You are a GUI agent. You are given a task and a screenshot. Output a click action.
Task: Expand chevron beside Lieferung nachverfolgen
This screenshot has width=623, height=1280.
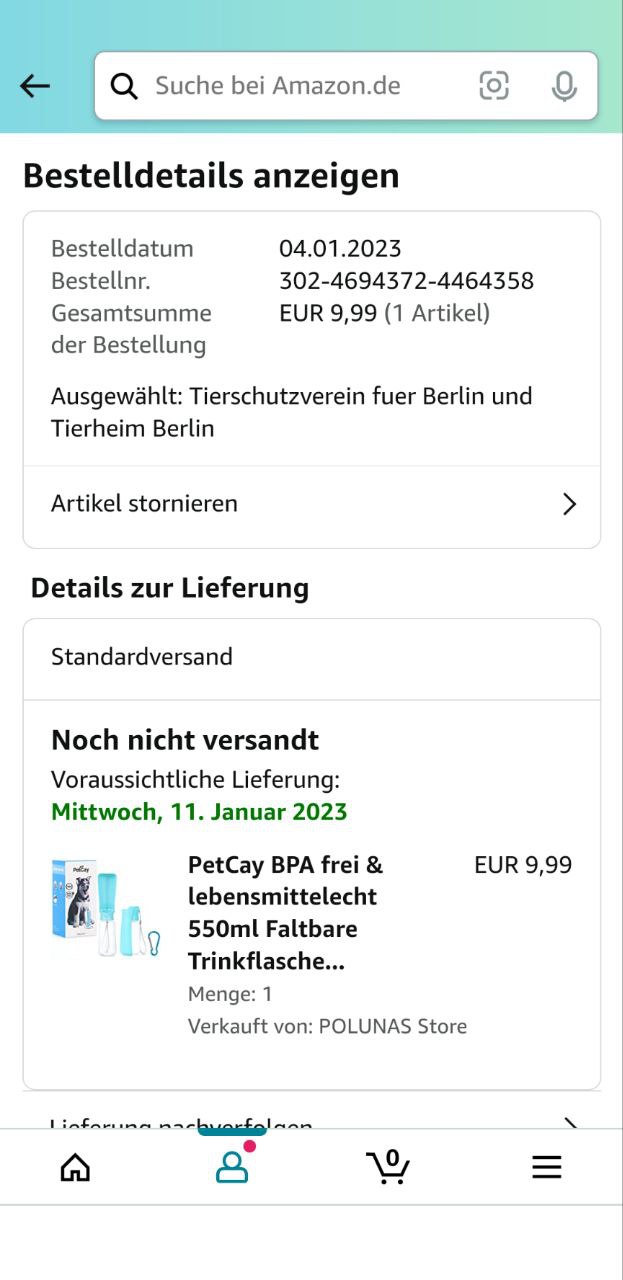pyautogui.click(x=569, y=1123)
